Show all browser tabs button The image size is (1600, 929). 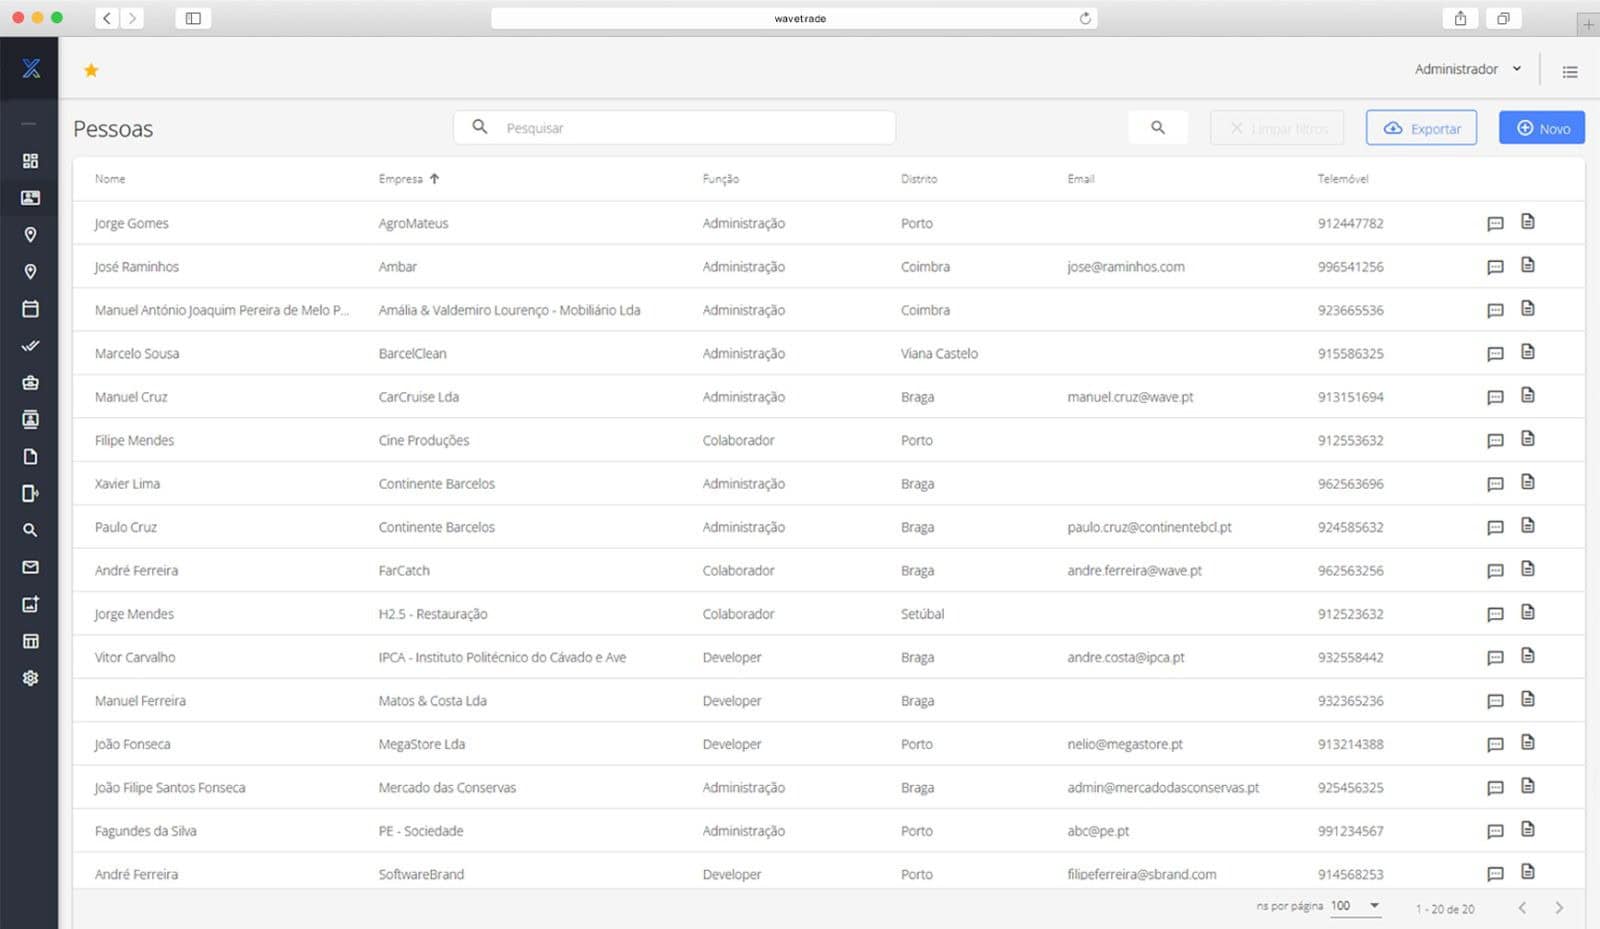(x=1503, y=18)
